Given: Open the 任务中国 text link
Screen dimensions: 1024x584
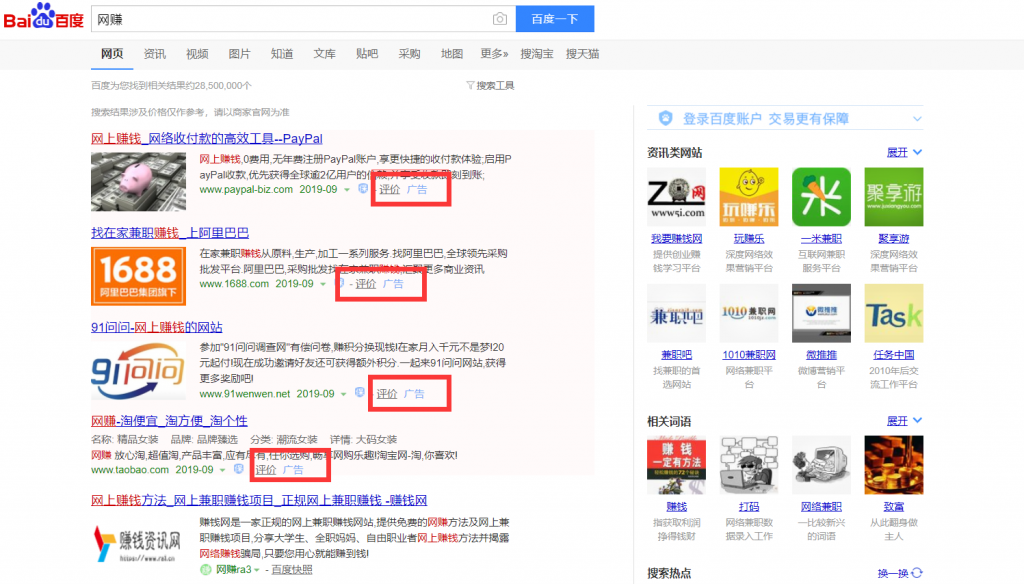Looking at the screenshot, I should (894, 355).
